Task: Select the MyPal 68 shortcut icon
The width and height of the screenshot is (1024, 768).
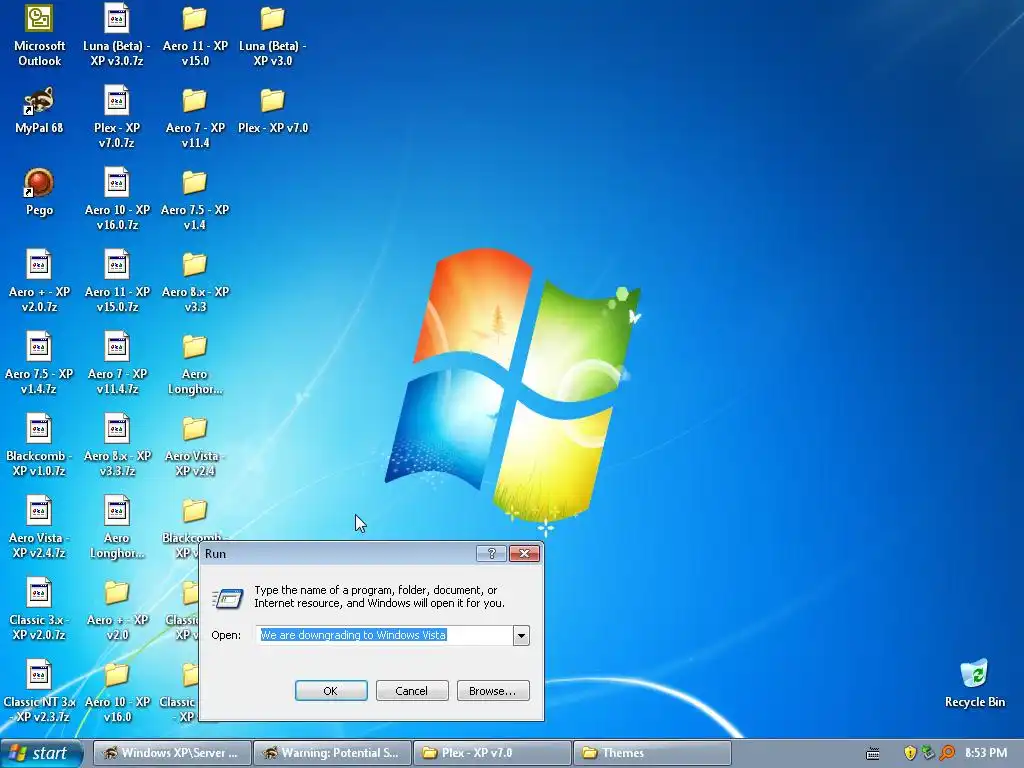Action: click(39, 110)
